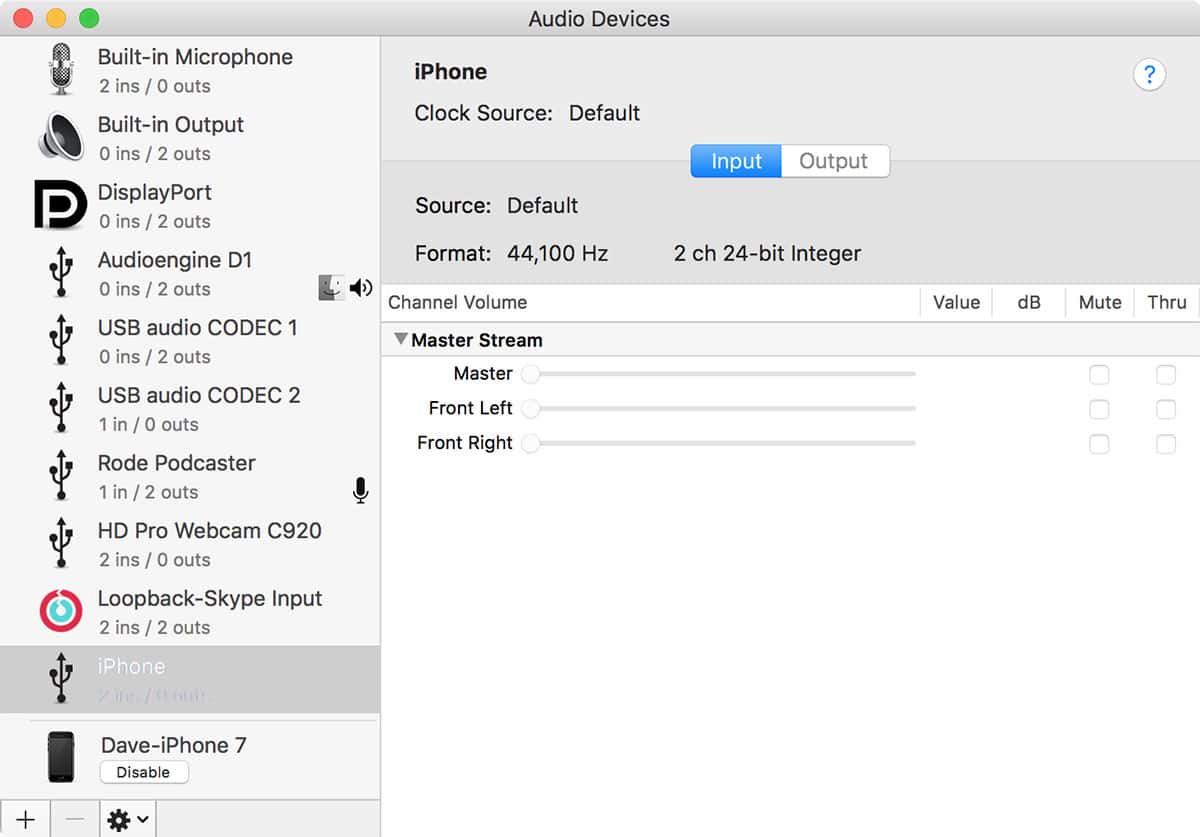The width and height of the screenshot is (1200, 837).
Task: Select the Built-in Microphone device name
Action: 195,57
